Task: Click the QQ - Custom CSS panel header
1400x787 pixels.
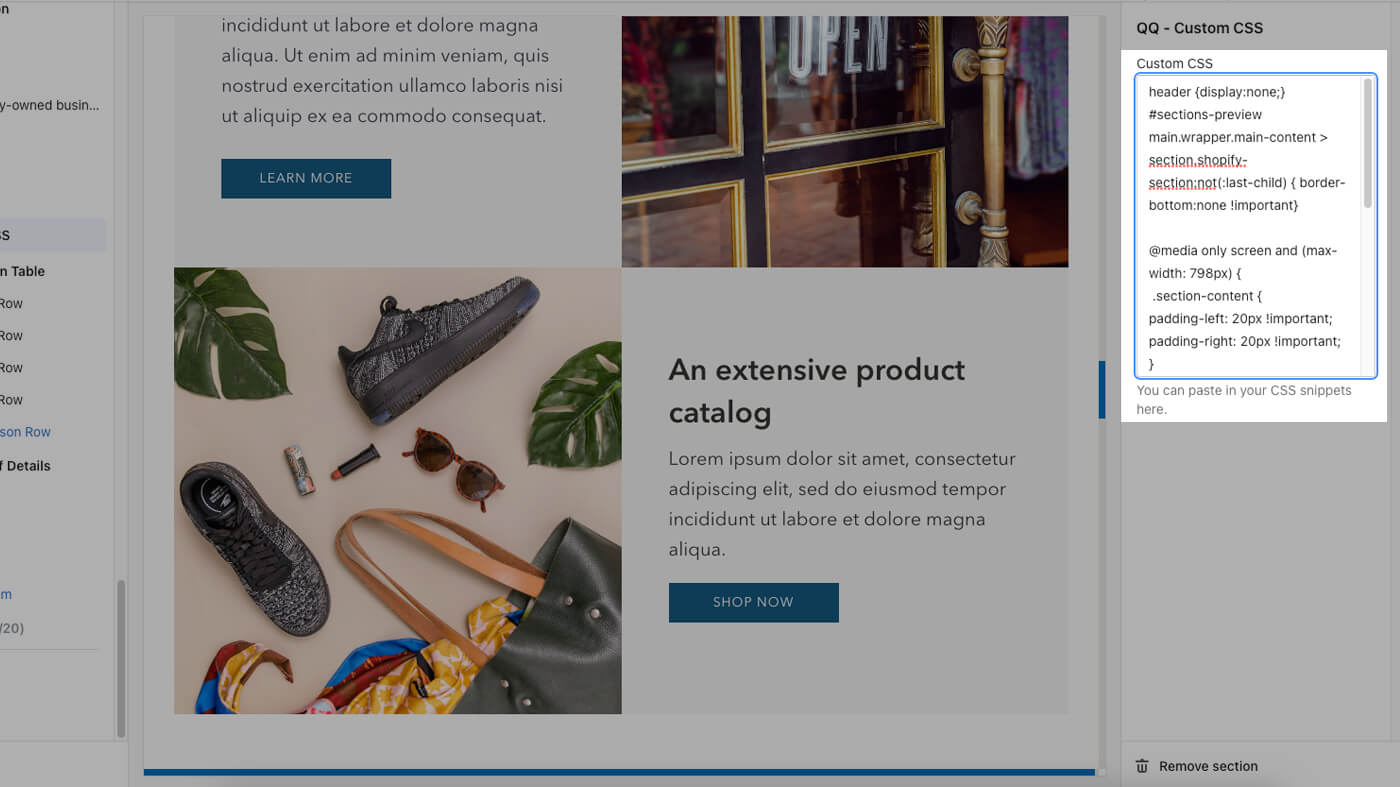Action: 1196,28
